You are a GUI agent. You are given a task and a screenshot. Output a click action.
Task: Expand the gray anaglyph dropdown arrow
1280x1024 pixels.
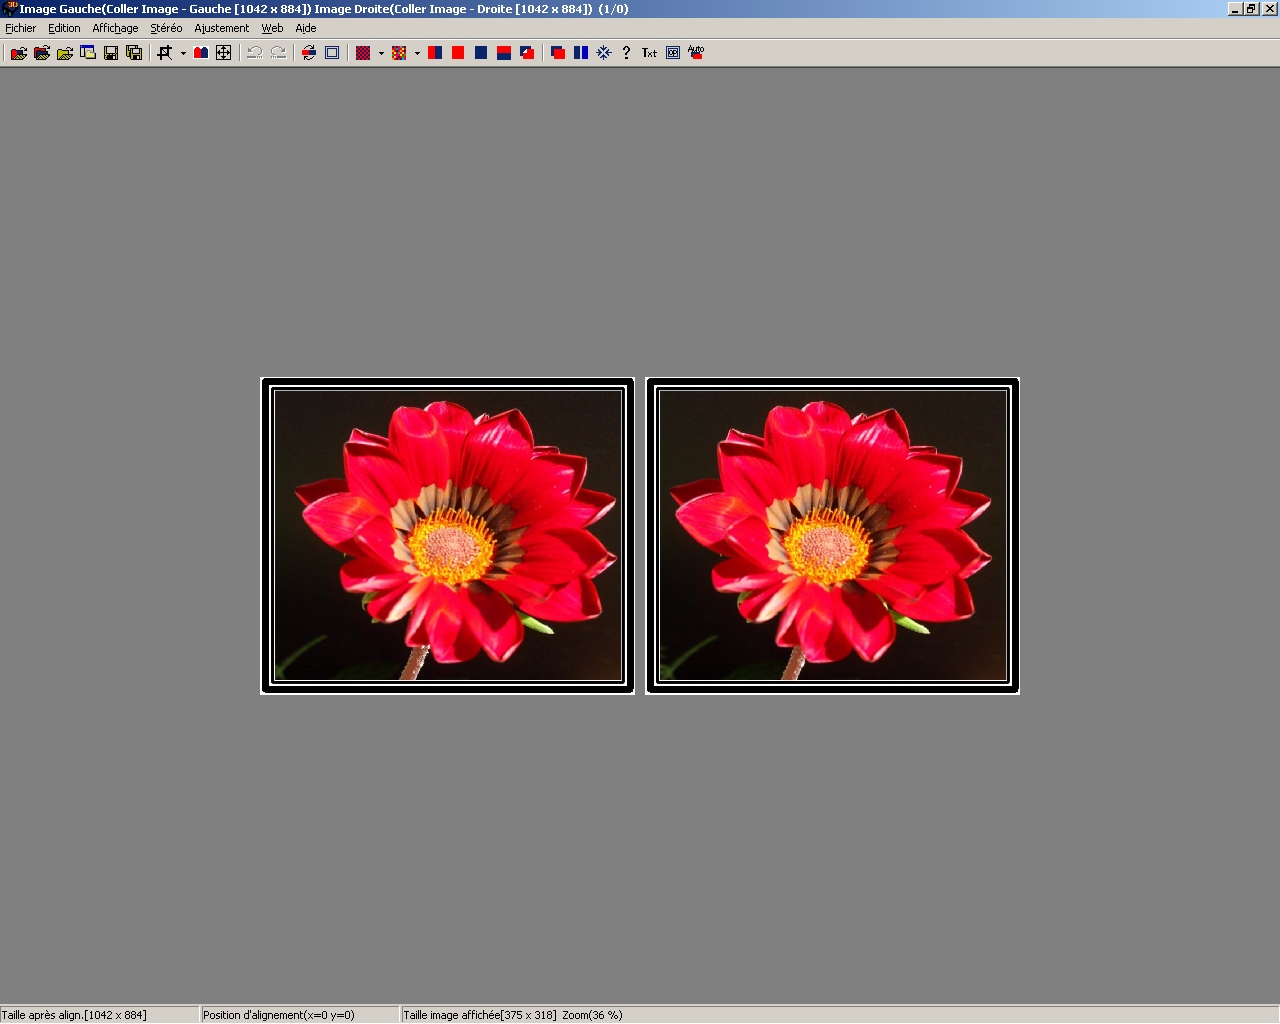point(381,54)
